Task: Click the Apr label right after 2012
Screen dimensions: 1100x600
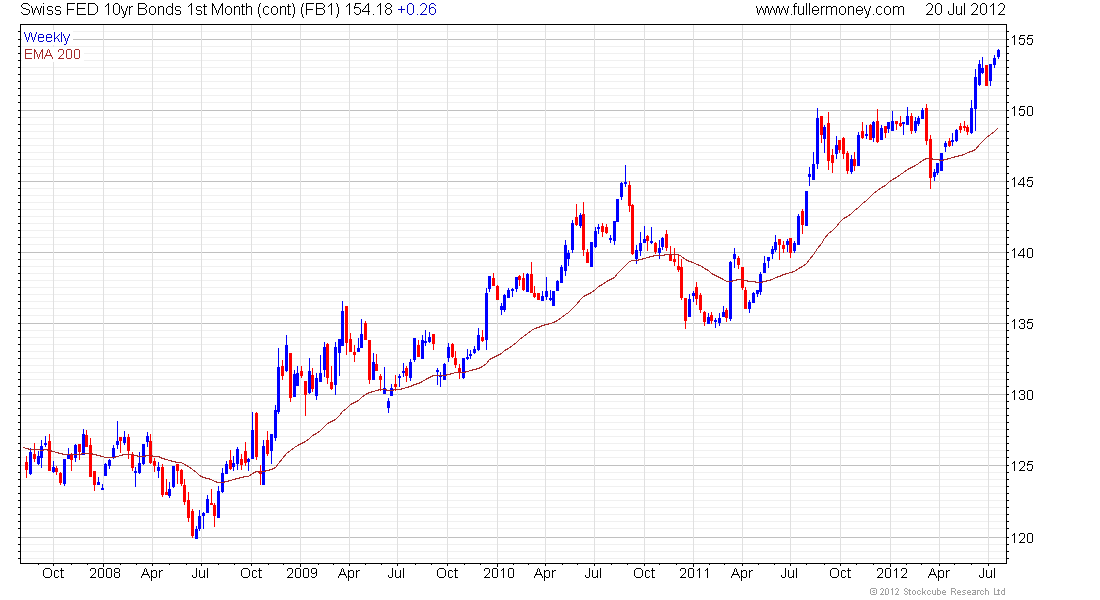Action: click(x=939, y=573)
